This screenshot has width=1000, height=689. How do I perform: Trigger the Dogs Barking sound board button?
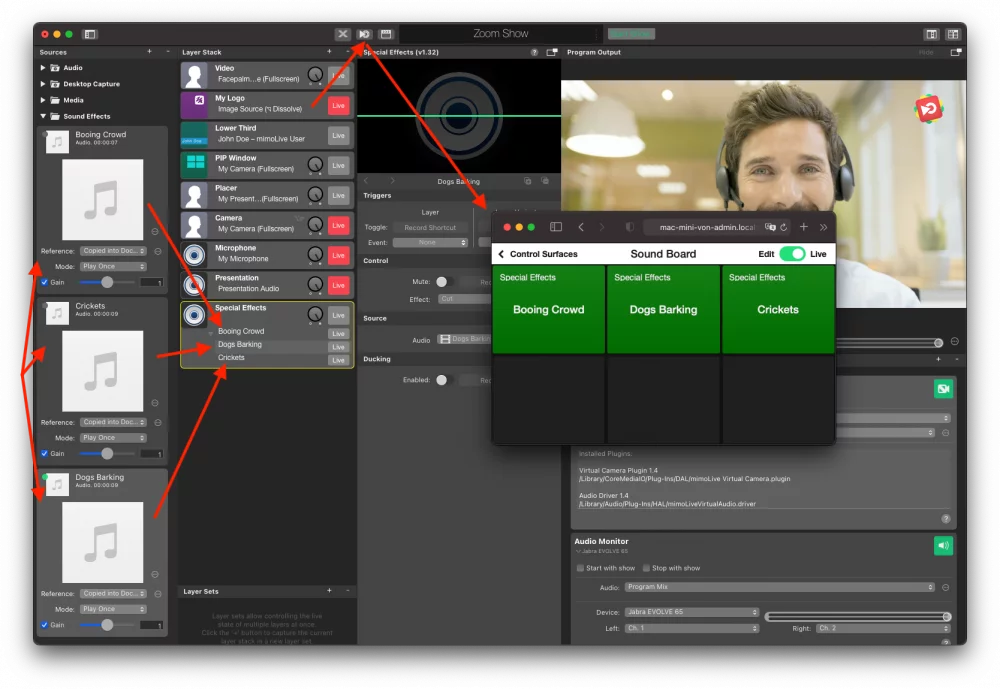click(x=663, y=309)
